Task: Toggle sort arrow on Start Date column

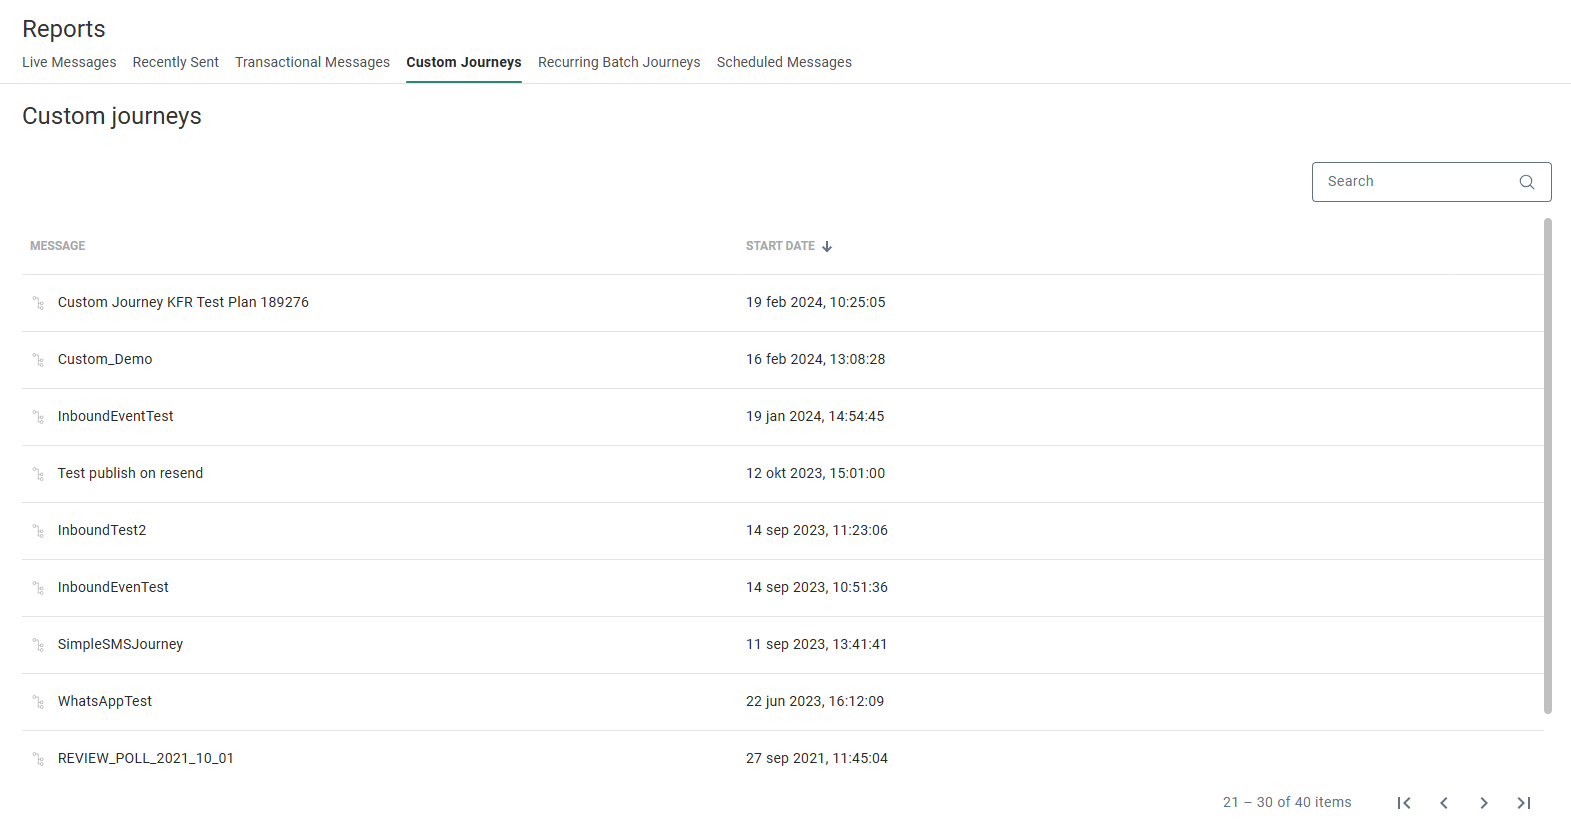Action: pyautogui.click(x=827, y=246)
